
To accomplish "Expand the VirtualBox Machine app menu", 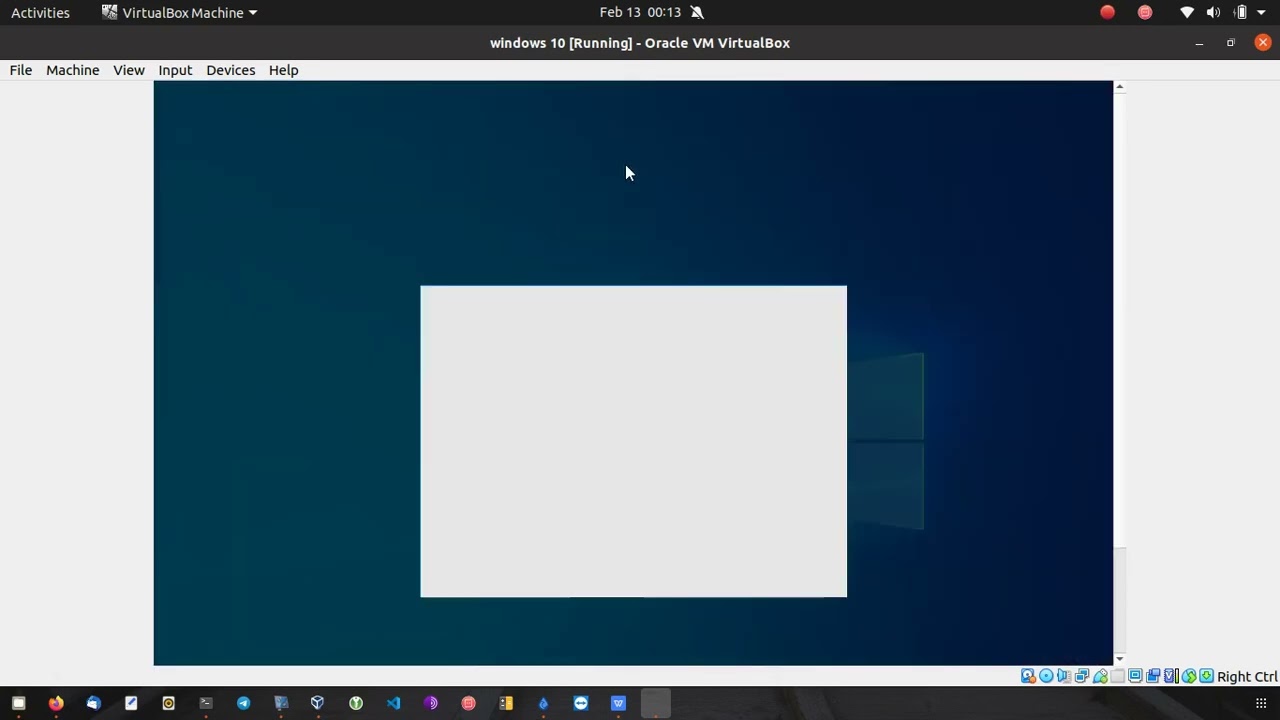I will (179, 12).
